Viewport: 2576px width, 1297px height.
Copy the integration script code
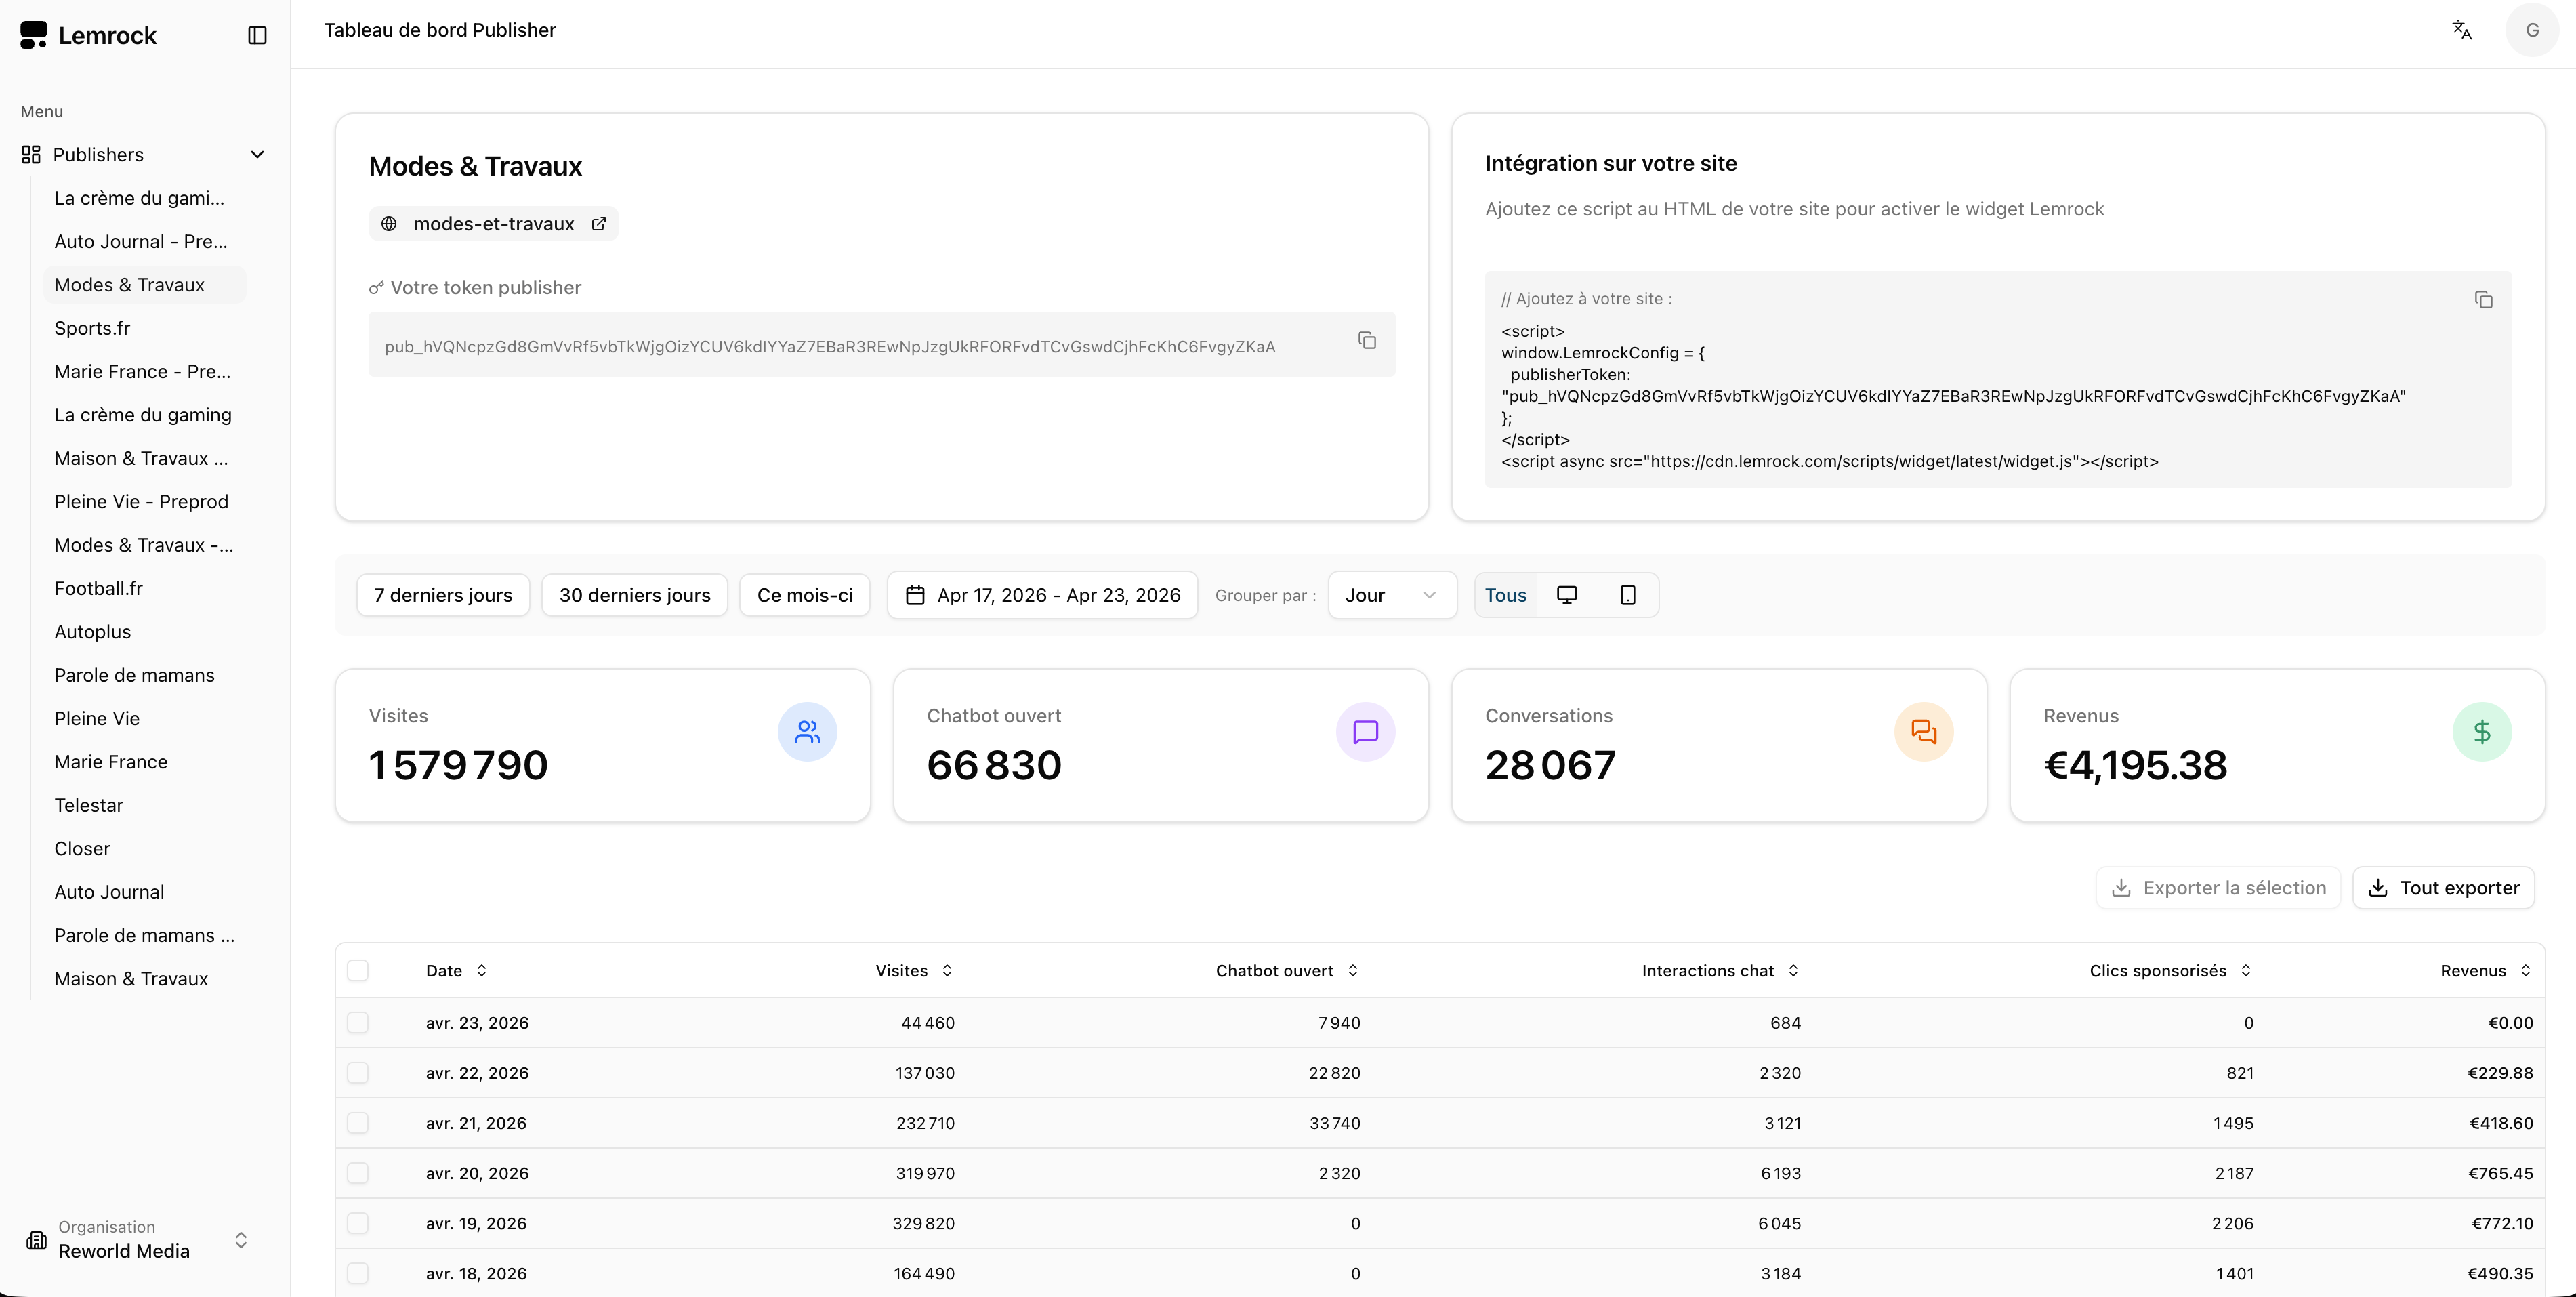pyautogui.click(x=2482, y=300)
